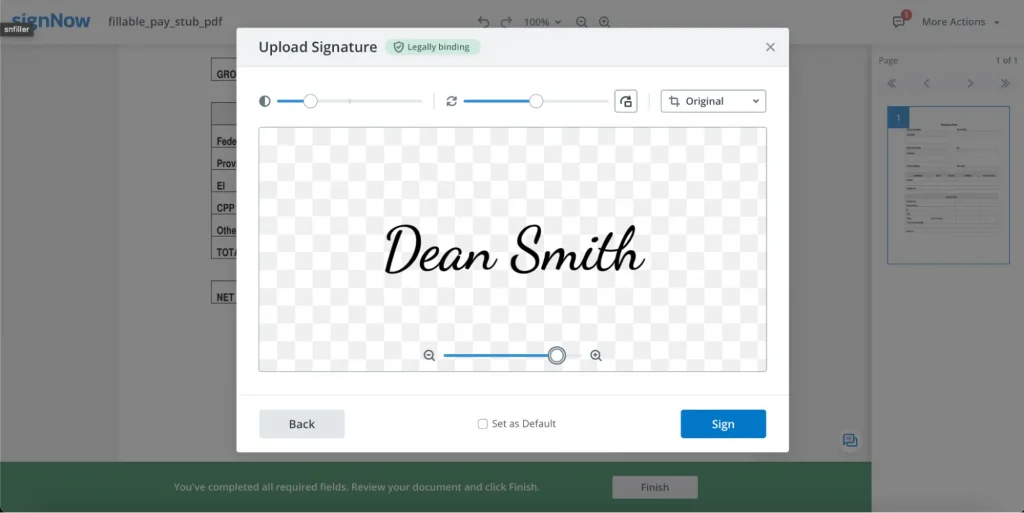Click zoom out magnifier in document toolbar

(582, 21)
